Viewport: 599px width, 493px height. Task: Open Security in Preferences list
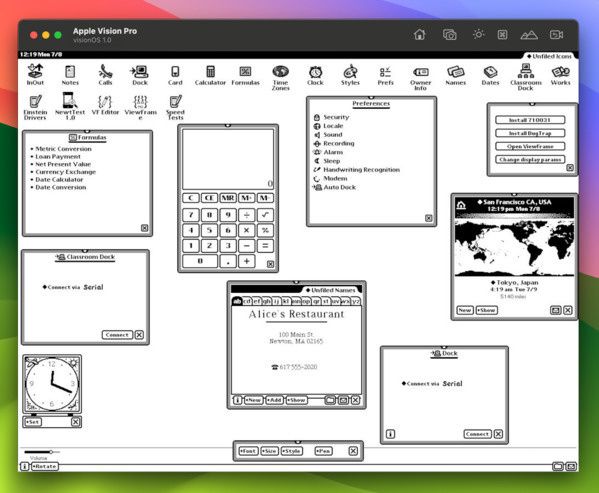click(x=332, y=117)
